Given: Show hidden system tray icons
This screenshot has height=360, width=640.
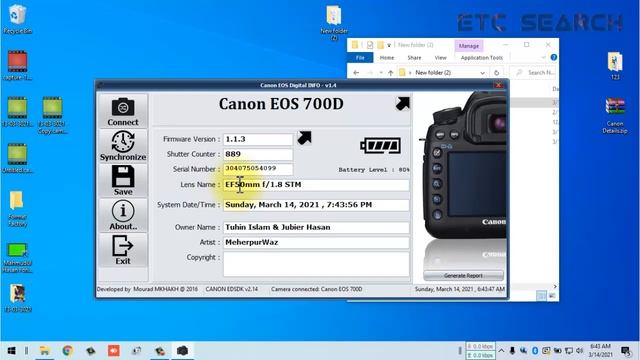Looking at the screenshot, I should 501,351.
